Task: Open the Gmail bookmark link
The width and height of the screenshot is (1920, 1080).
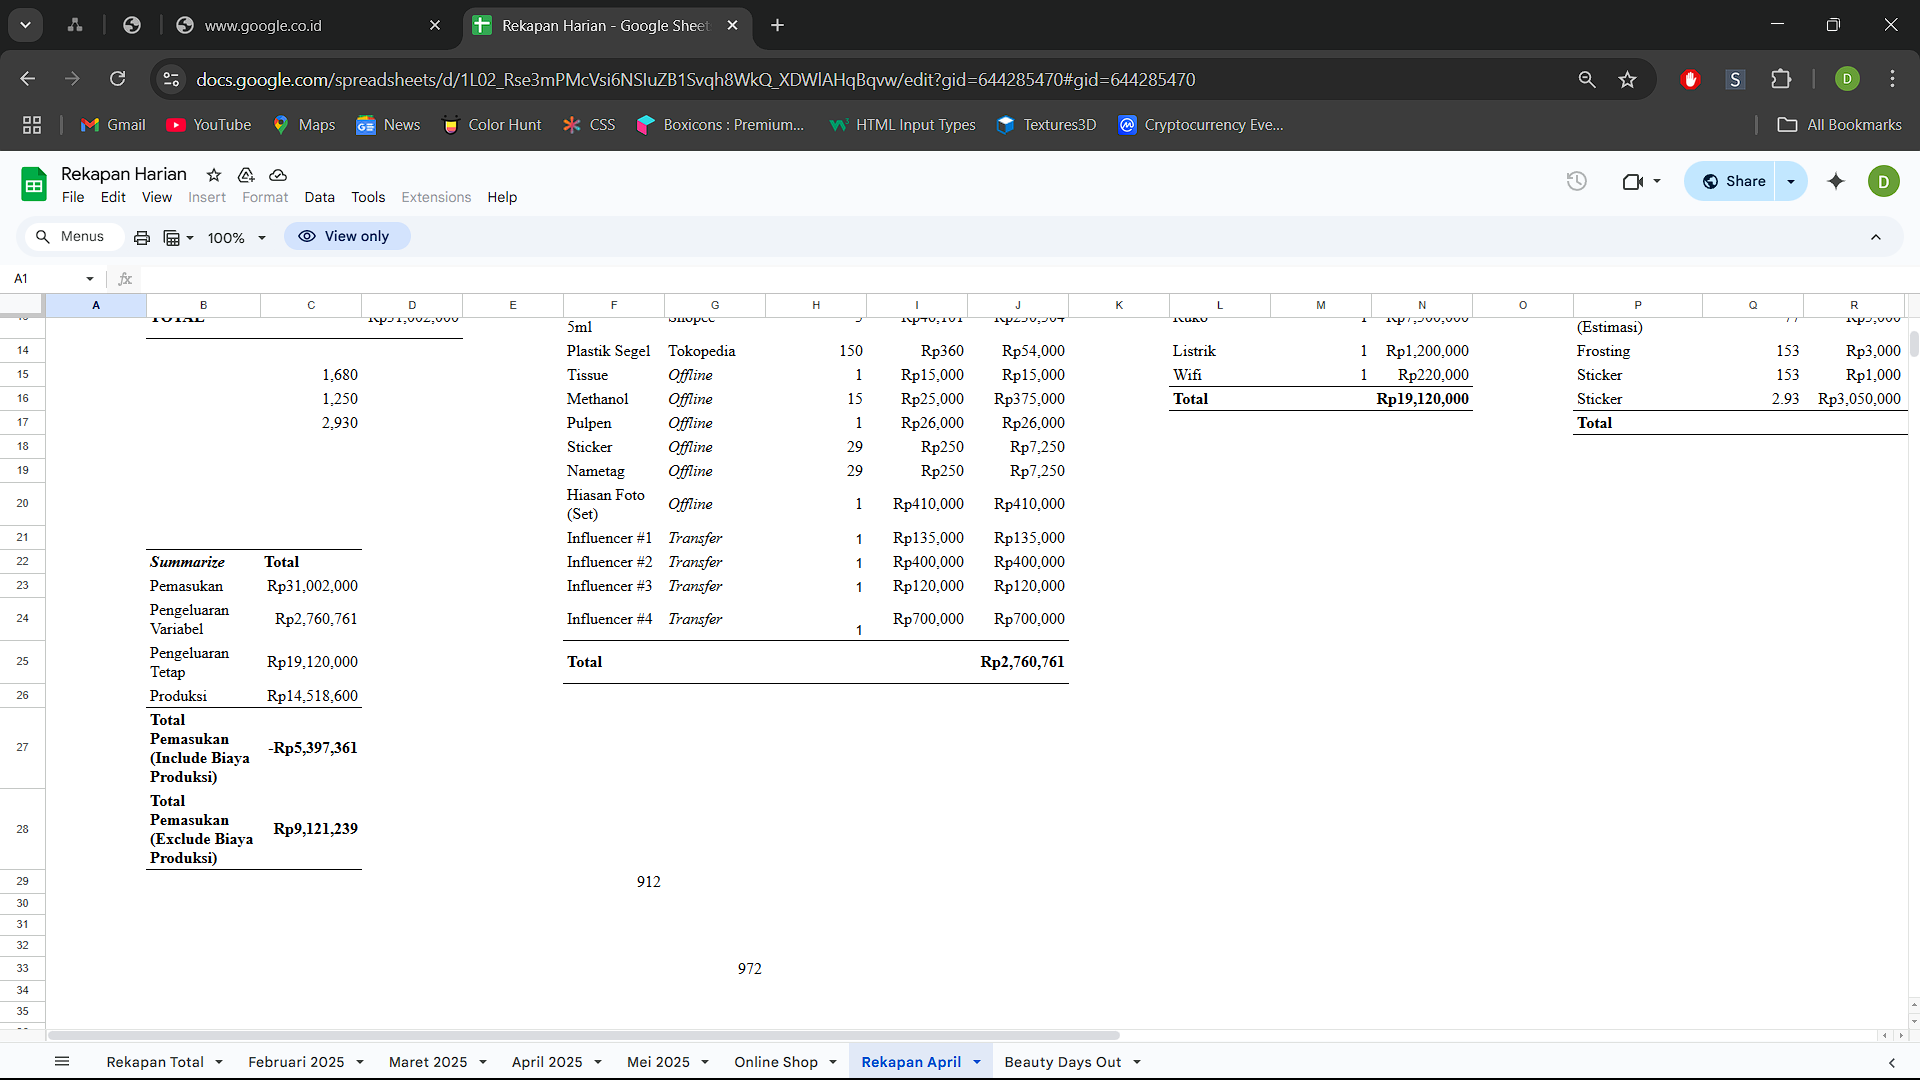Action: 113,125
